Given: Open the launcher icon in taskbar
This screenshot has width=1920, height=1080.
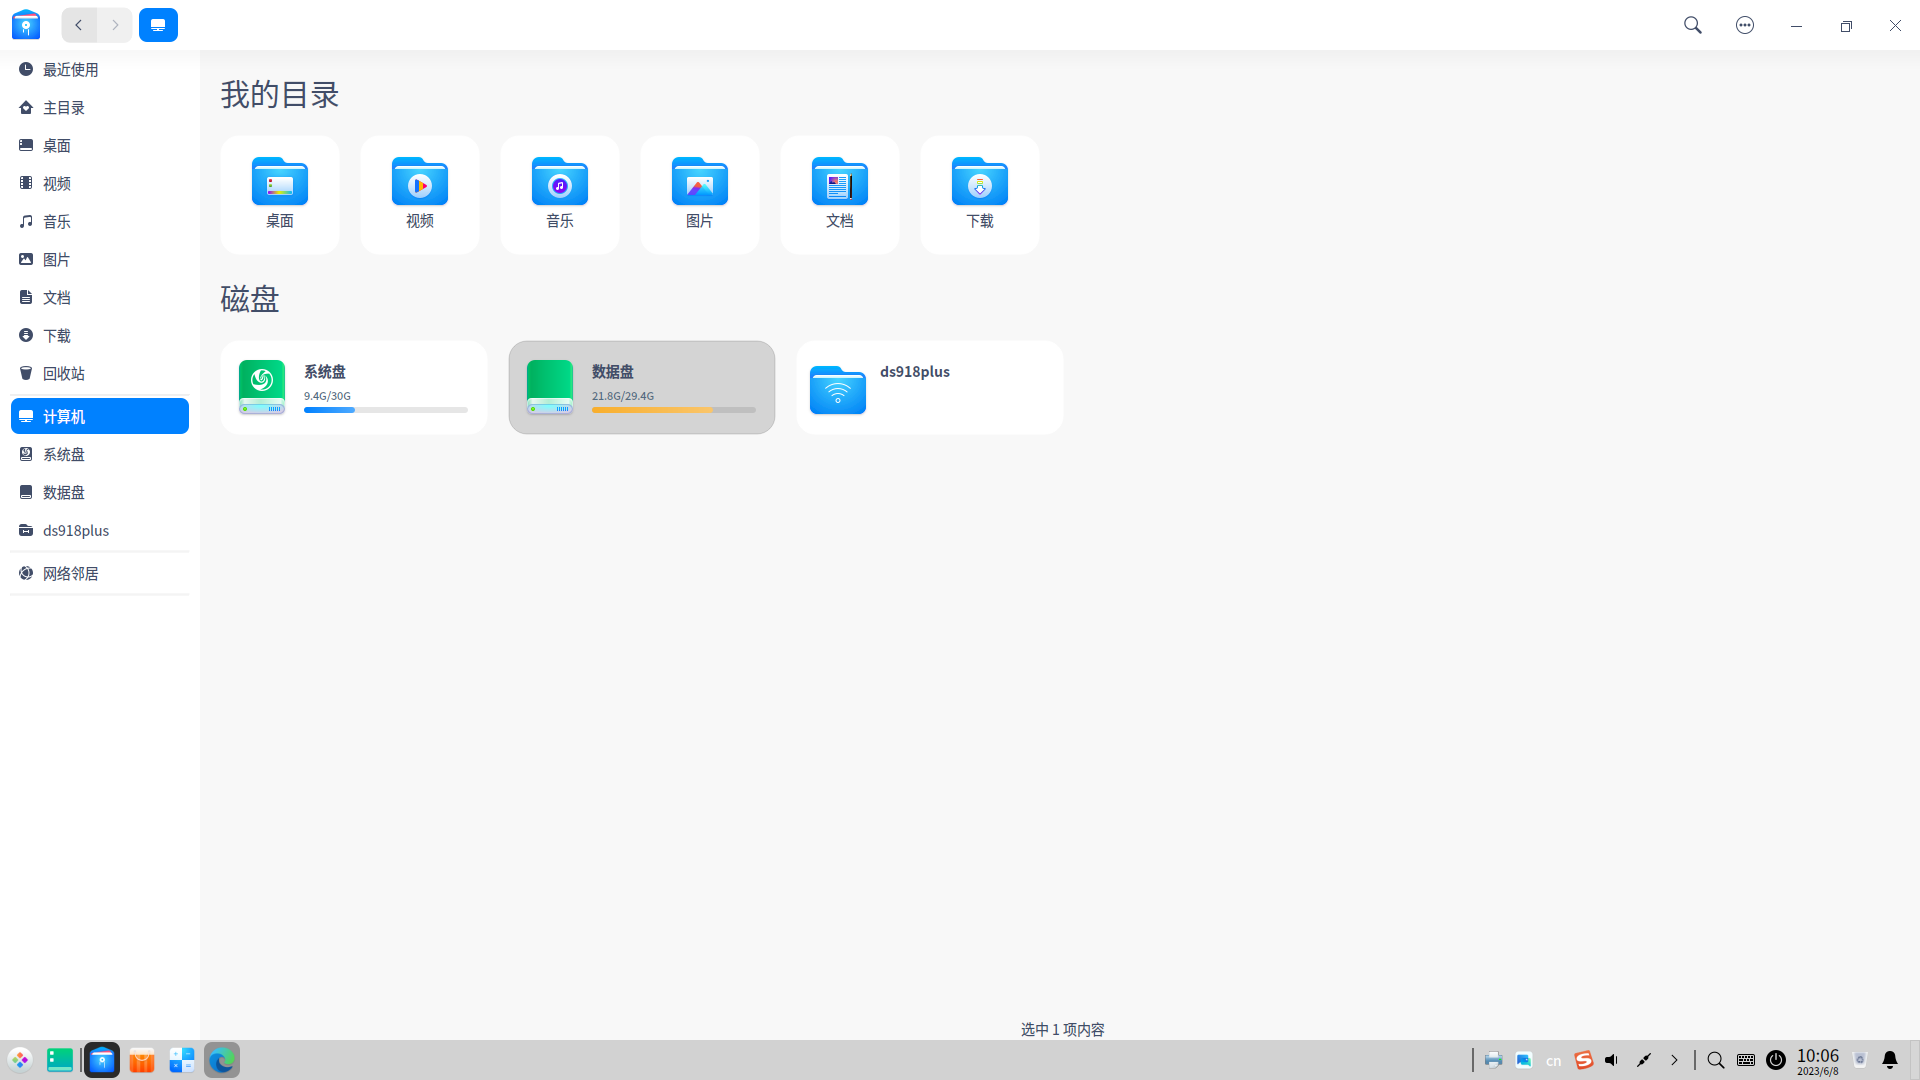Looking at the screenshot, I should (x=20, y=1060).
